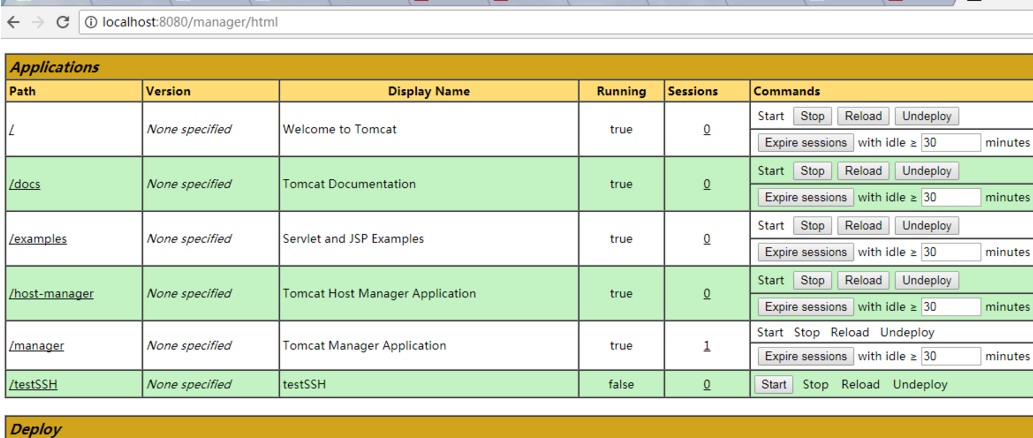Image resolution: width=1033 pixels, height=438 pixels.
Task: Undeploy the /host-manager application
Action: tap(927, 280)
